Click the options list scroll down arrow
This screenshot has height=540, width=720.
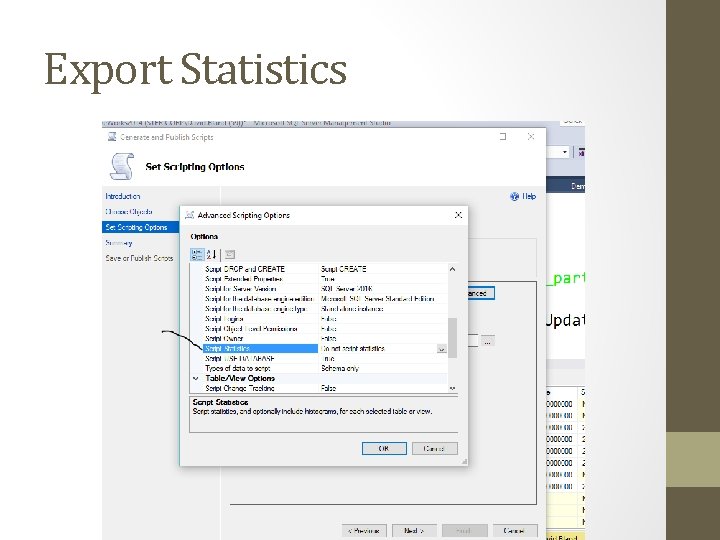coord(452,388)
